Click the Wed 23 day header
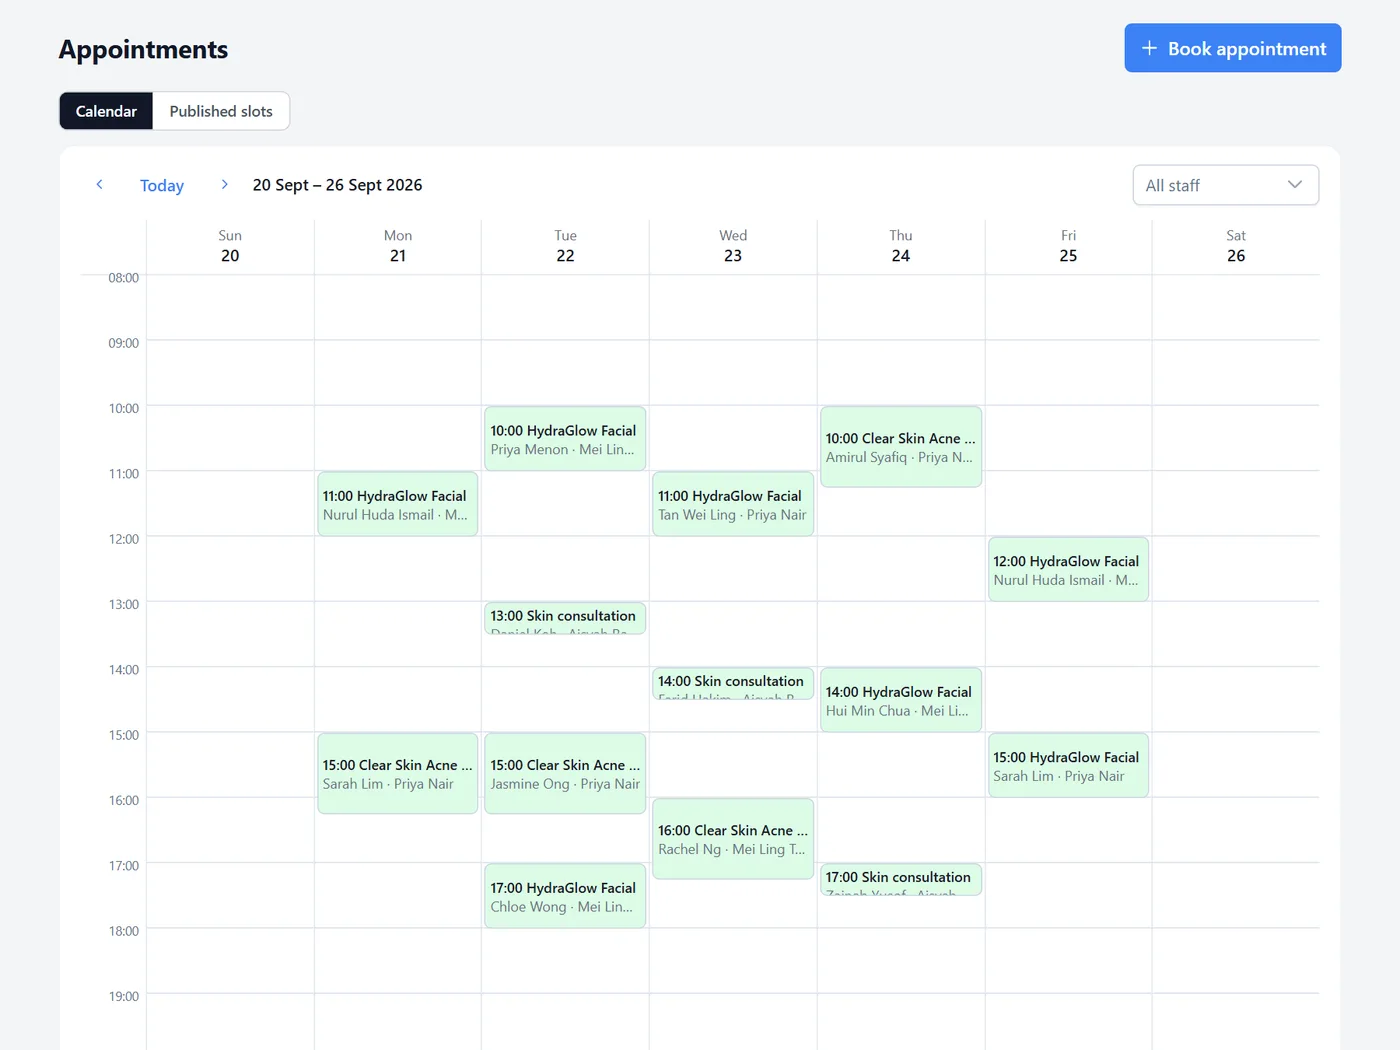Viewport: 1400px width, 1050px height. click(x=733, y=246)
